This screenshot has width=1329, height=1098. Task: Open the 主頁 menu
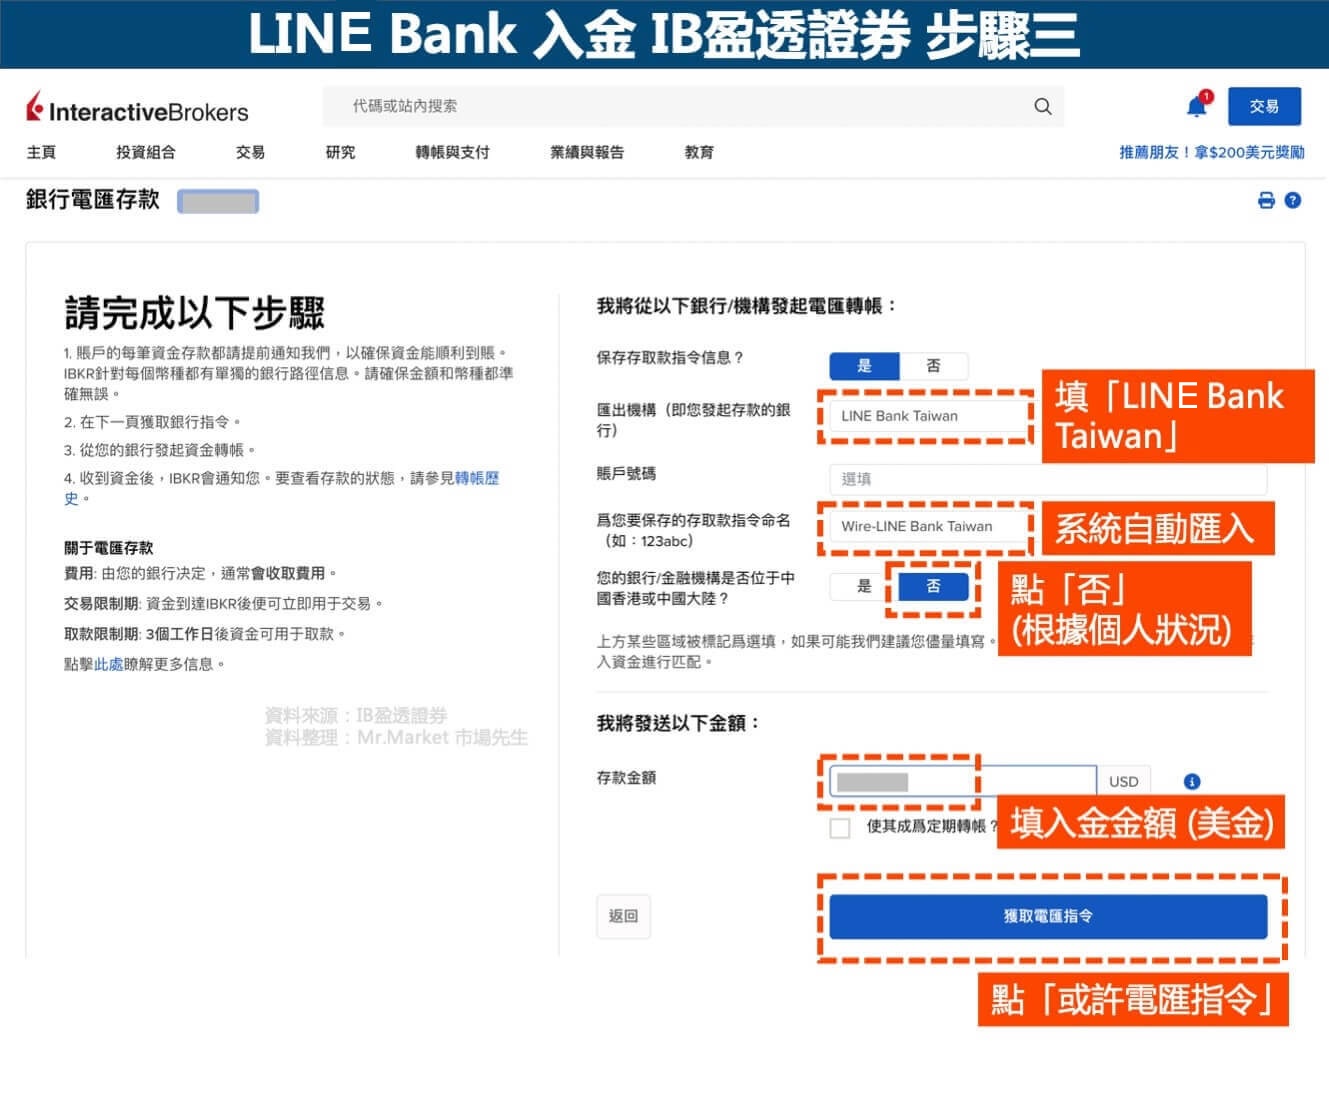click(41, 152)
